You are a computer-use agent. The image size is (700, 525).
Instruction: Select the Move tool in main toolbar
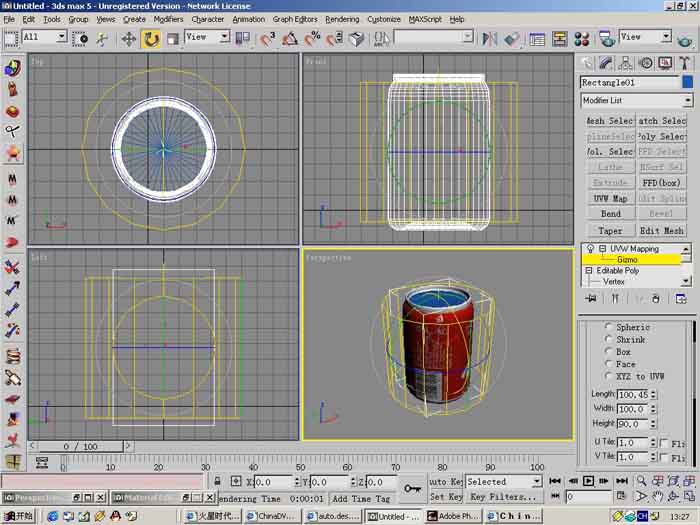point(129,39)
